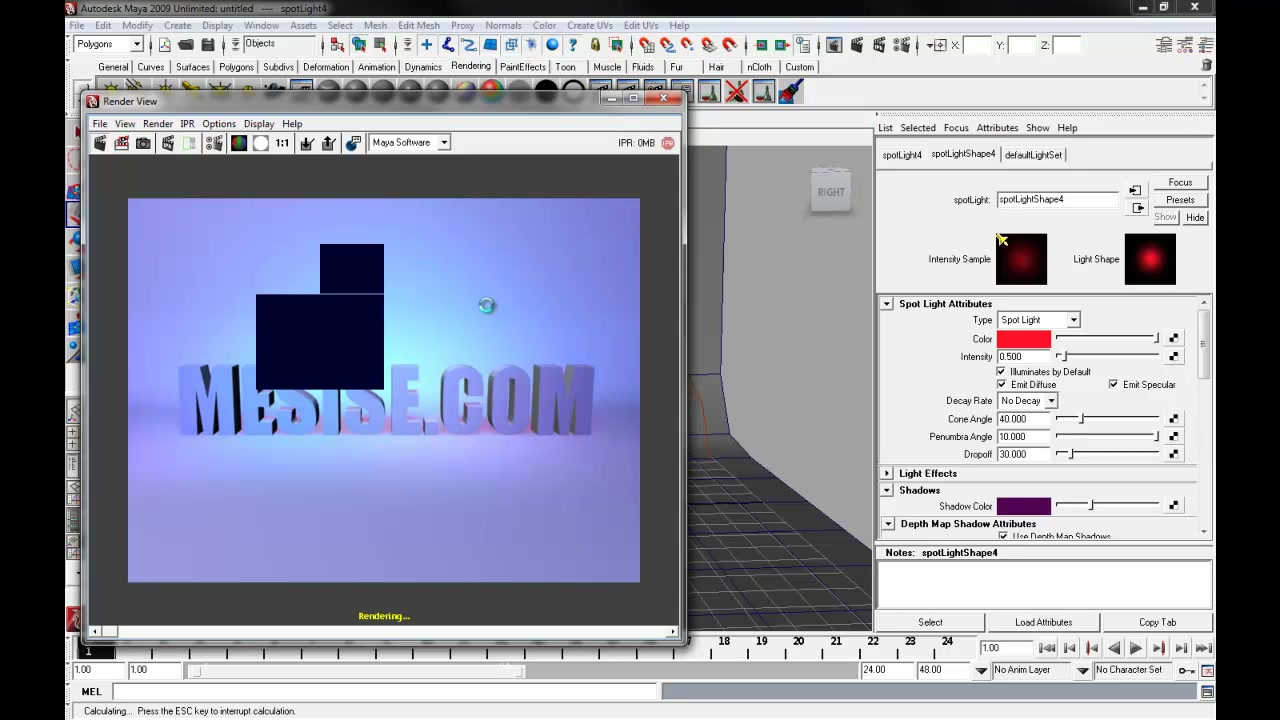The width and height of the screenshot is (1280, 720).
Task: Click the Make Live help question icon
Action: point(573,45)
